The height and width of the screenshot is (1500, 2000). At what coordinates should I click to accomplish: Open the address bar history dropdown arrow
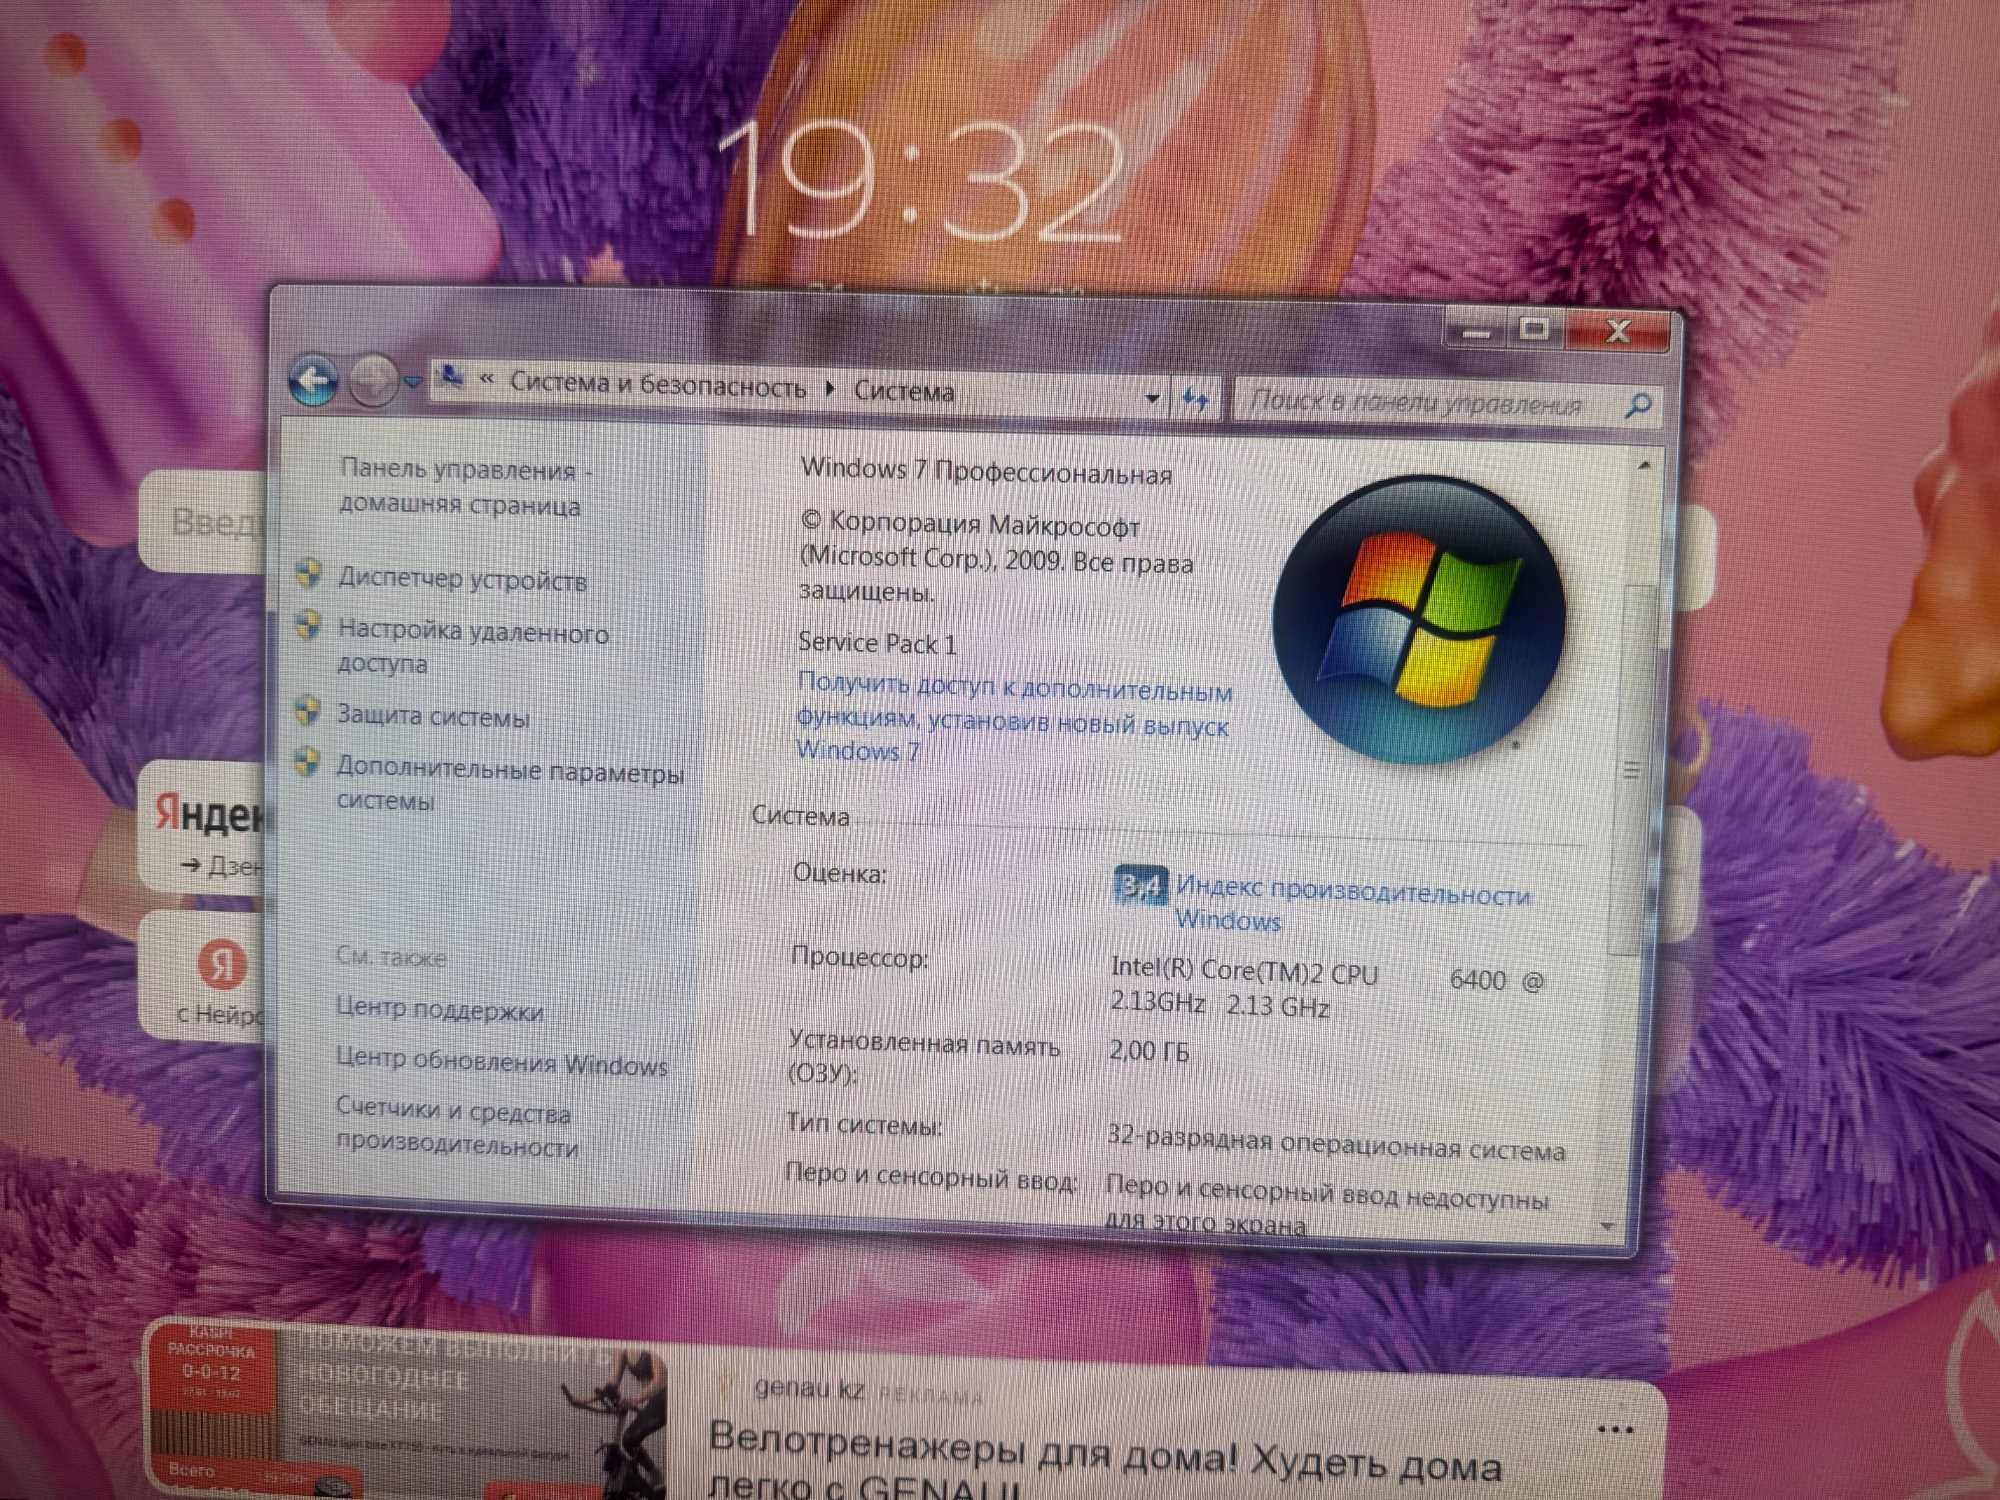[x=1152, y=399]
